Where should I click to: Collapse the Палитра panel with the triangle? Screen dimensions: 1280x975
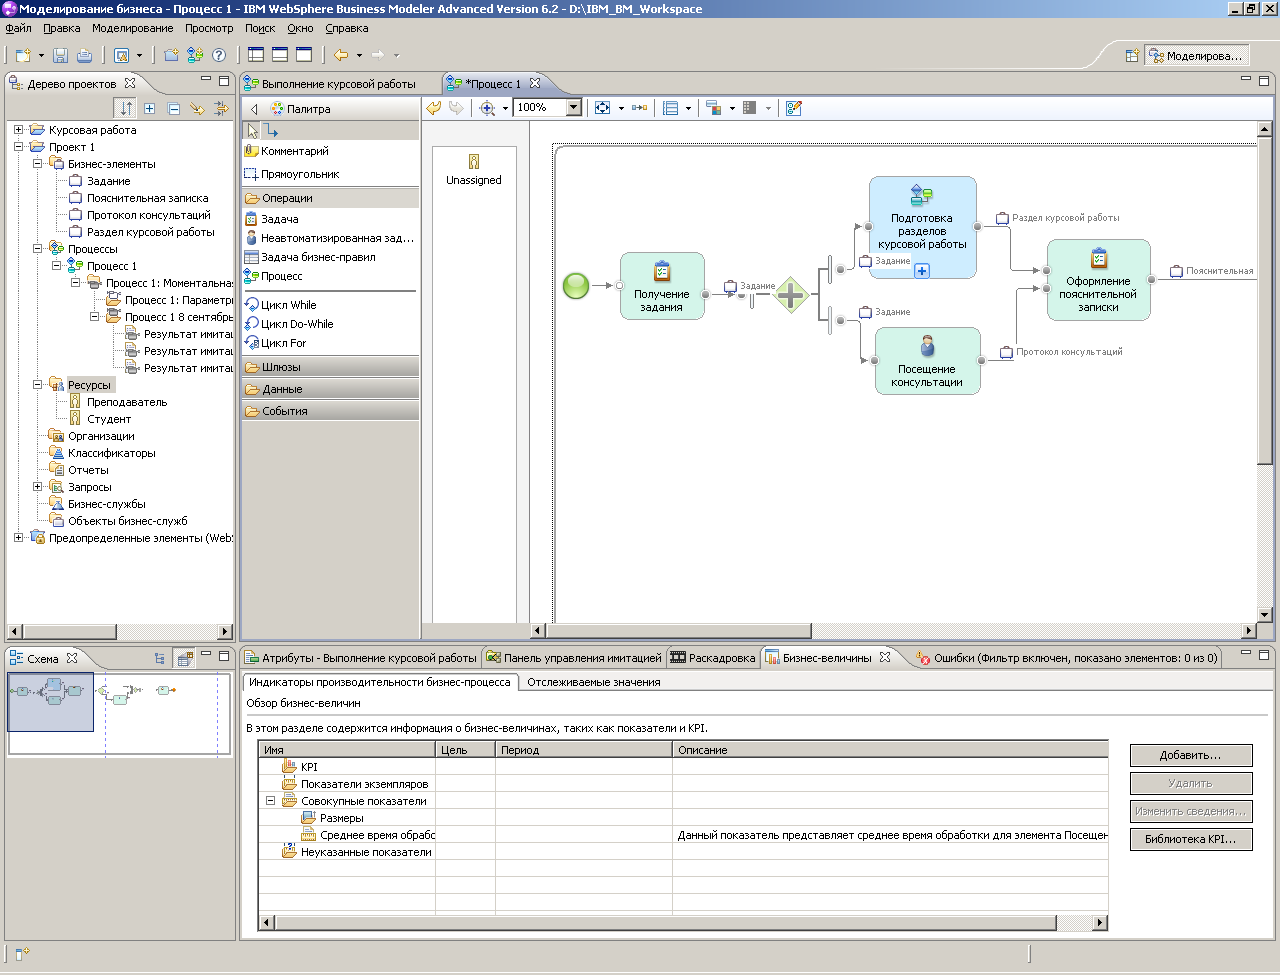point(254,109)
